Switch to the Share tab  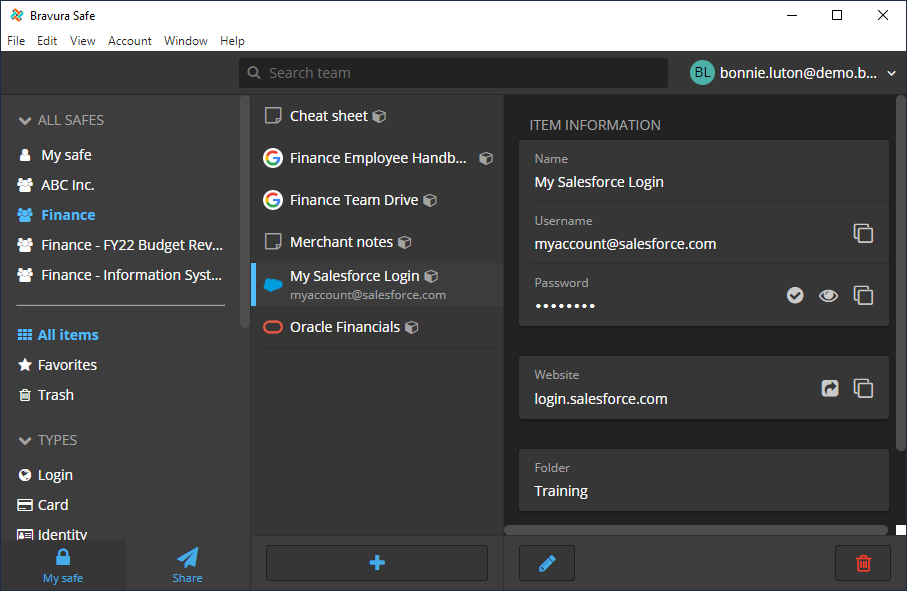click(x=187, y=563)
